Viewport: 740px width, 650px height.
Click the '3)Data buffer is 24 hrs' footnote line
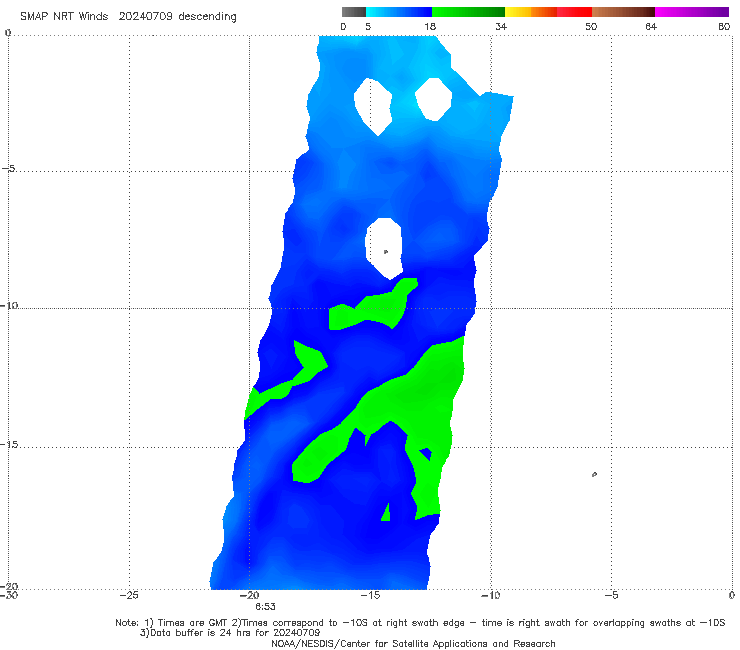pyautogui.click(x=230, y=633)
